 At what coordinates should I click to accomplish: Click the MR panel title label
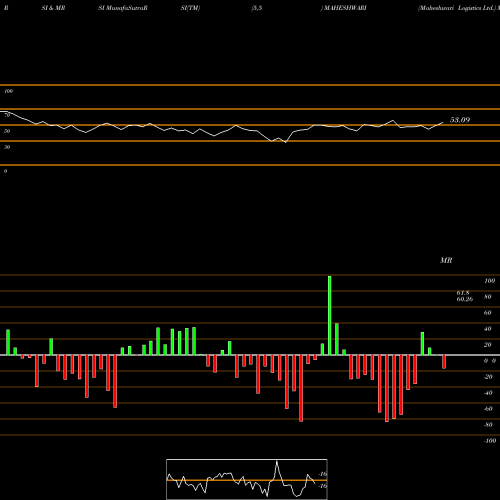(x=446, y=260)
